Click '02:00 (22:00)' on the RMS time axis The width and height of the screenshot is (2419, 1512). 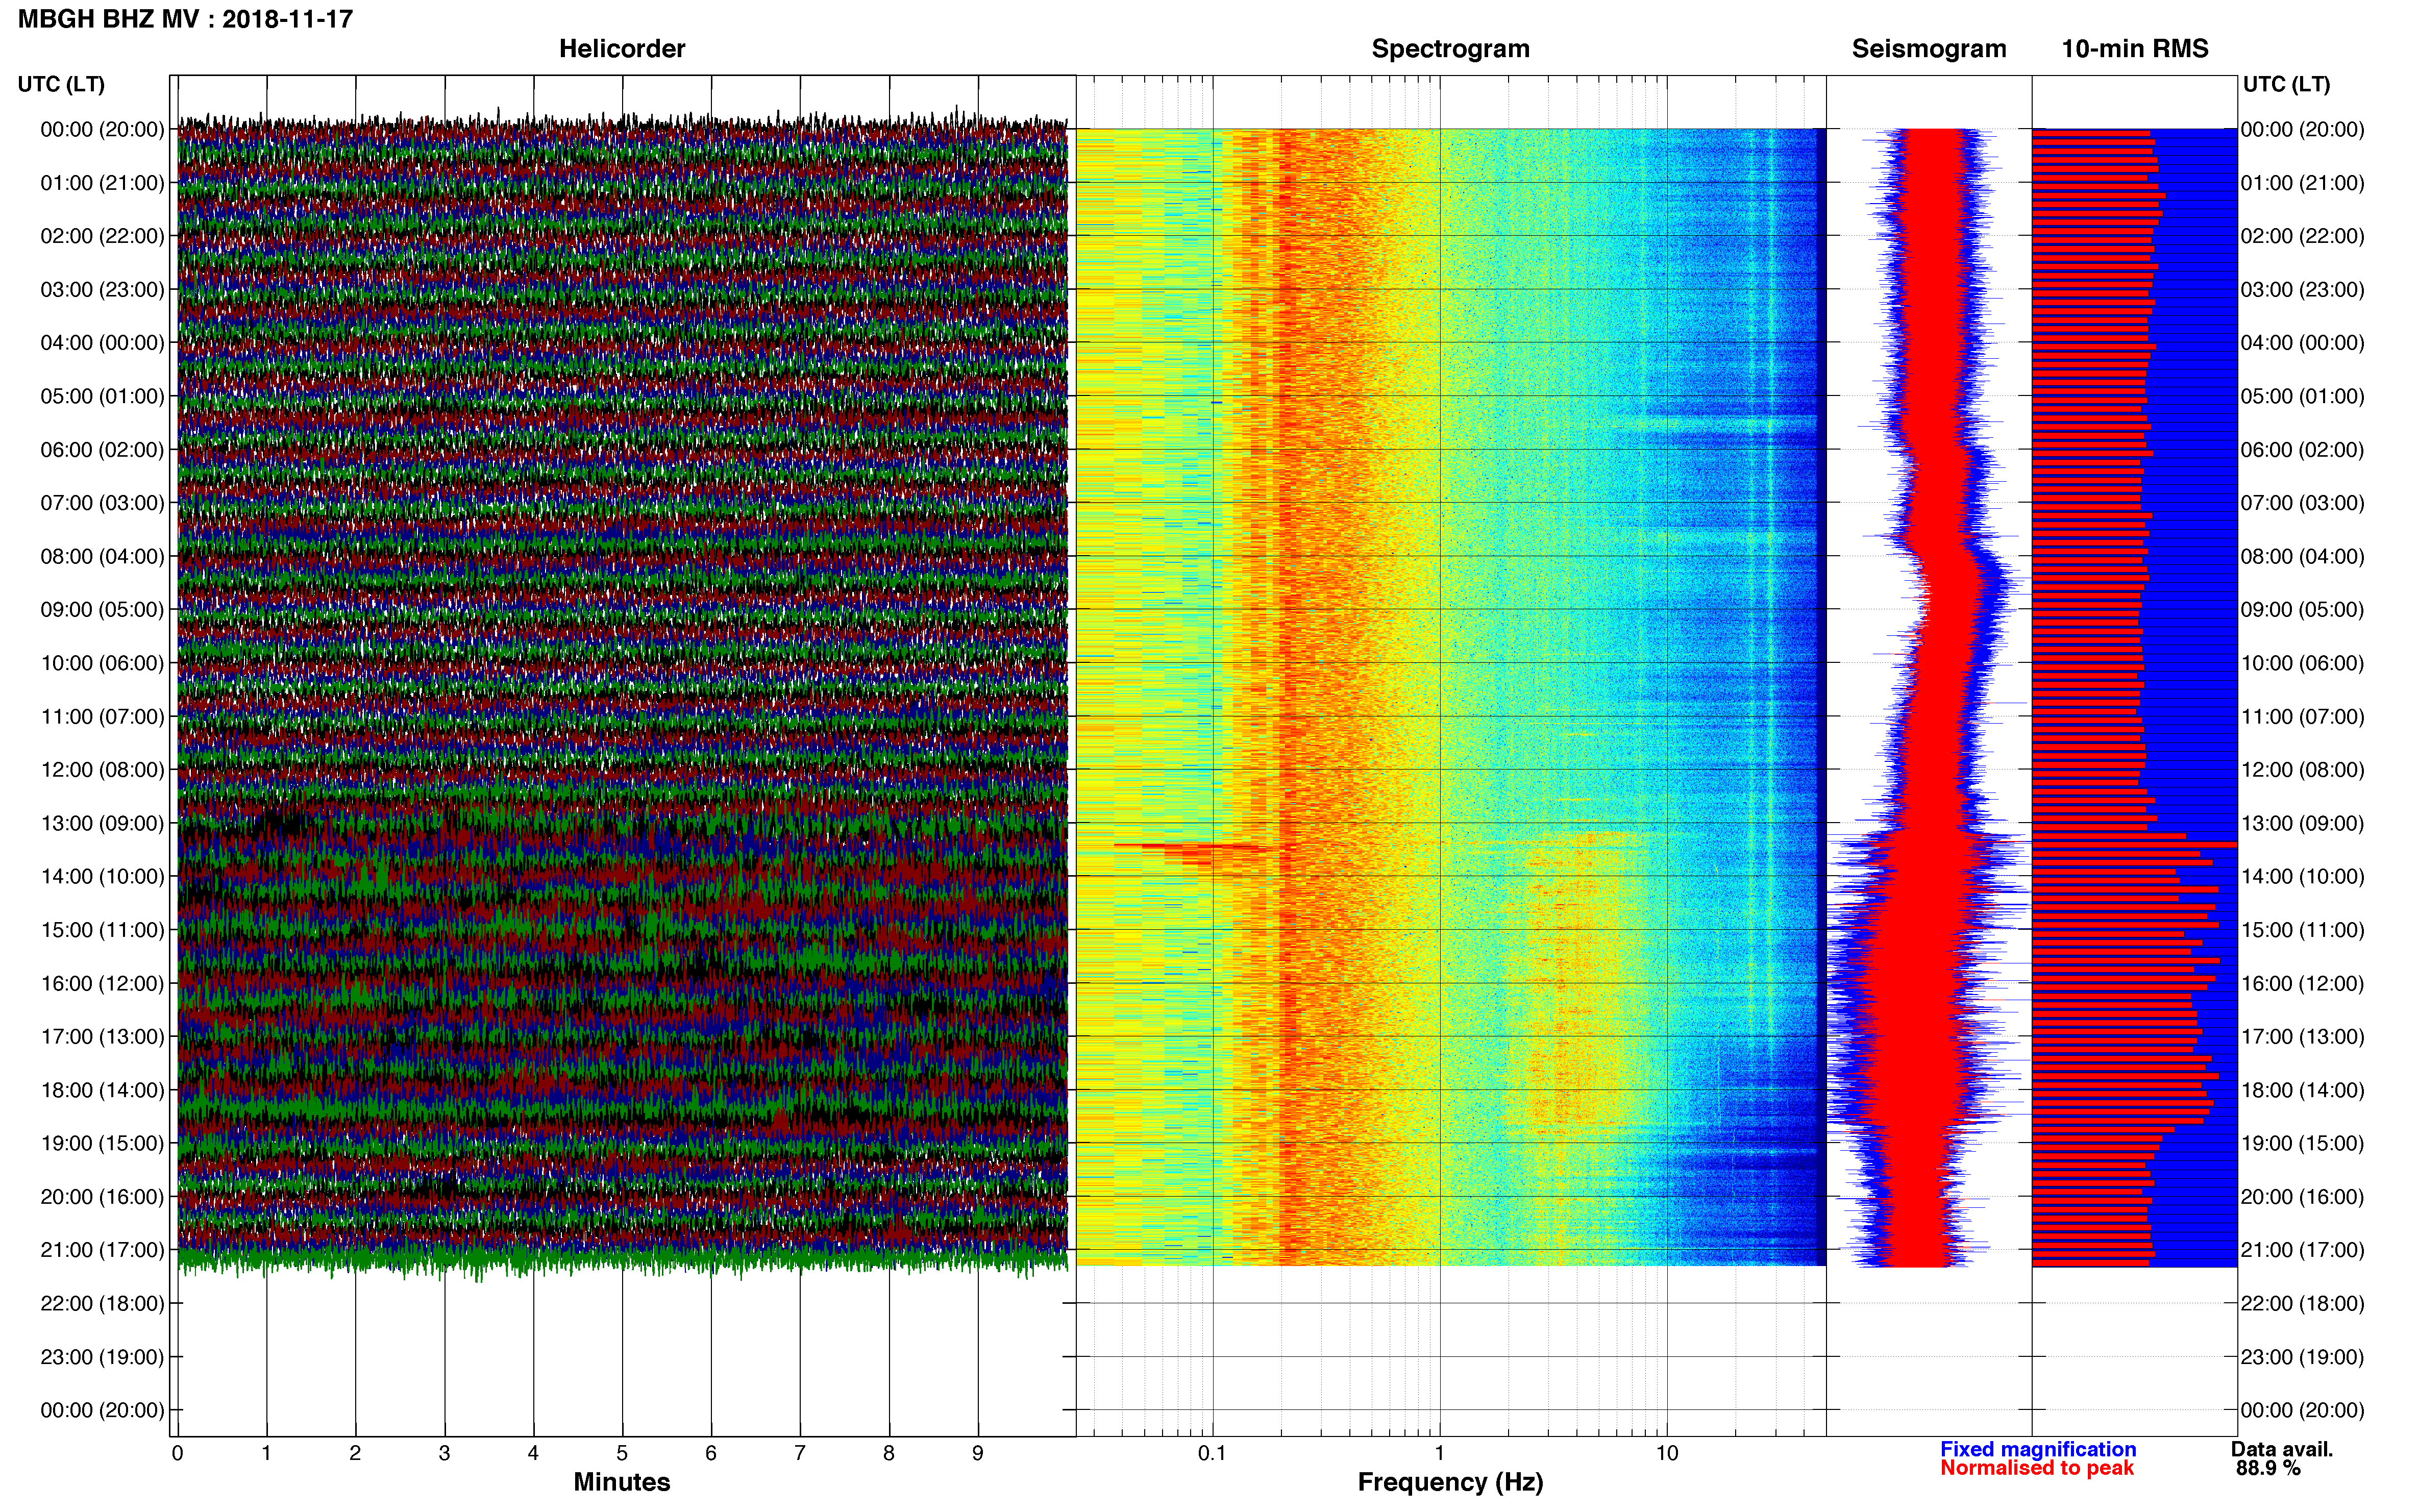click(2303, 236)
